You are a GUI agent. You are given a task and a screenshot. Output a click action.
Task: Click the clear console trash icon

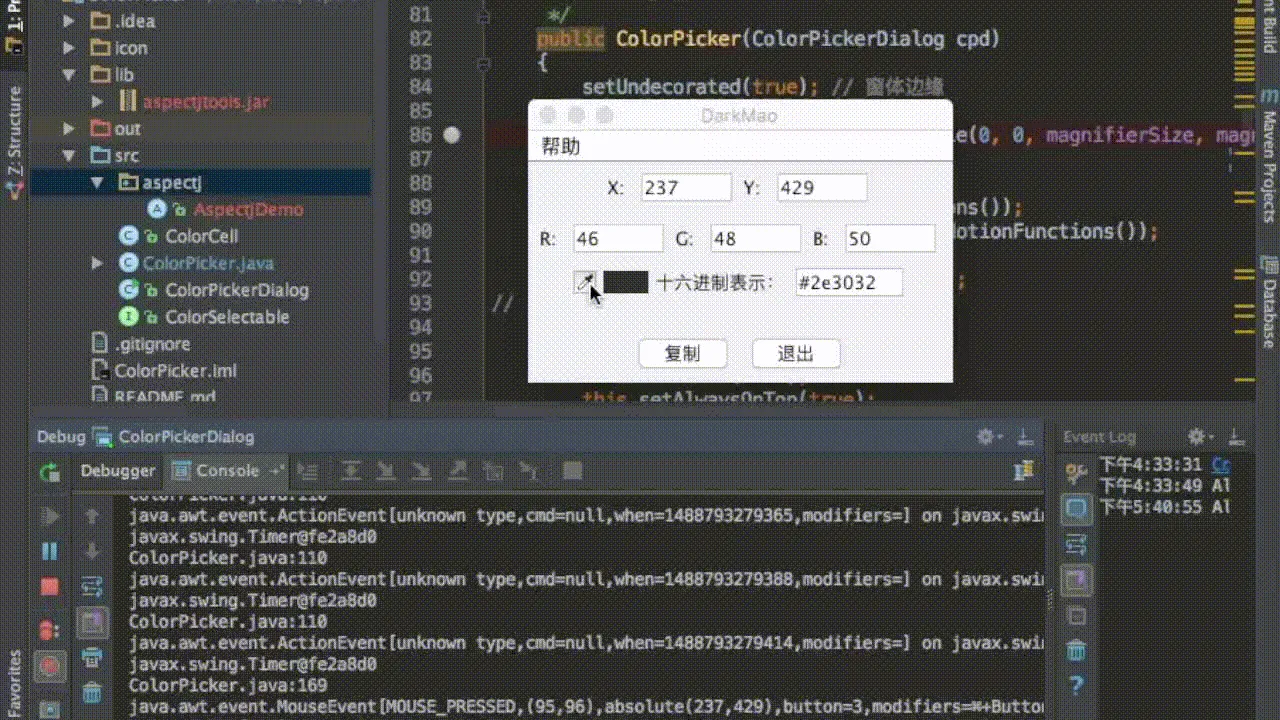(92, 691)
